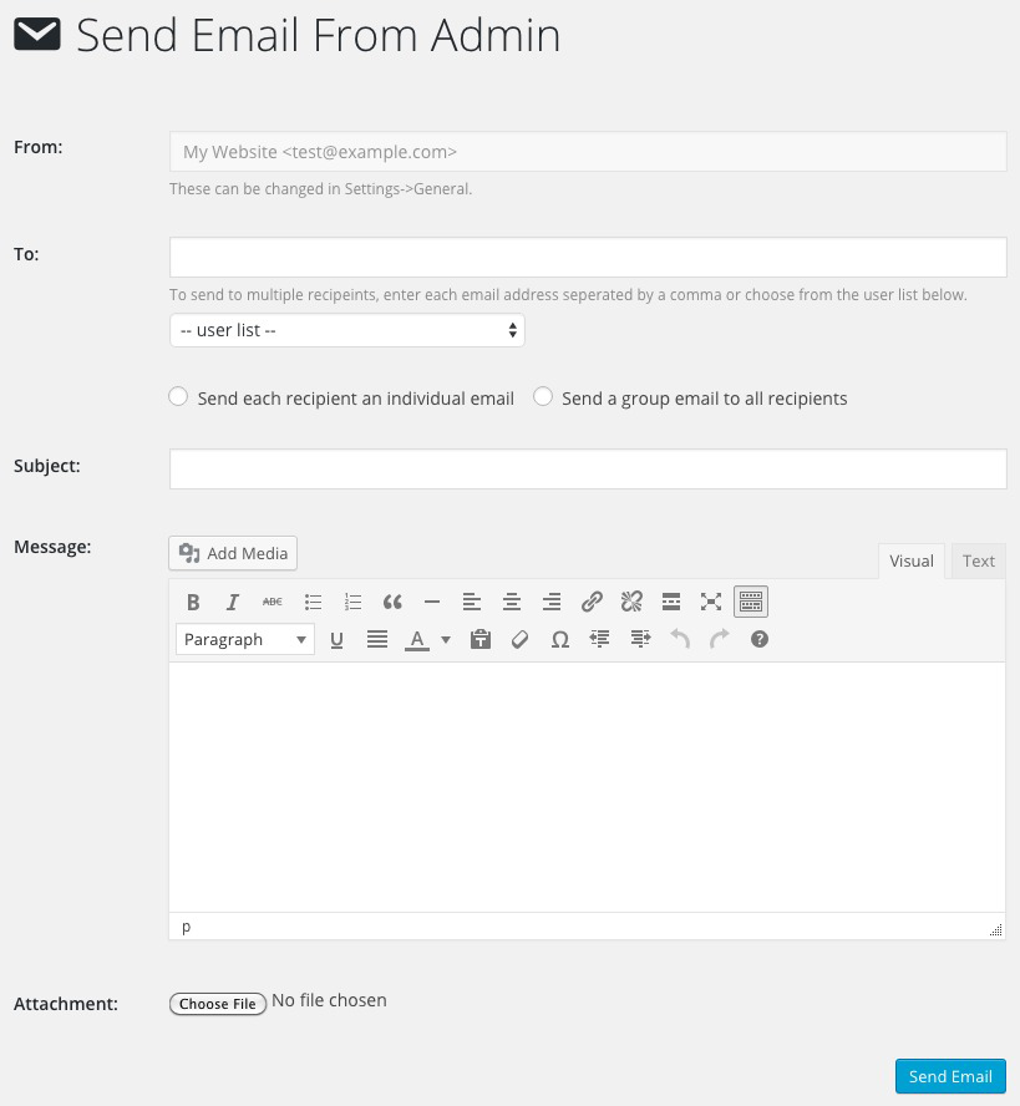Image resolution: width=1020 pixels, height=1106 pixels.
Task: Select the horizontal line icon
Action: 432,601
